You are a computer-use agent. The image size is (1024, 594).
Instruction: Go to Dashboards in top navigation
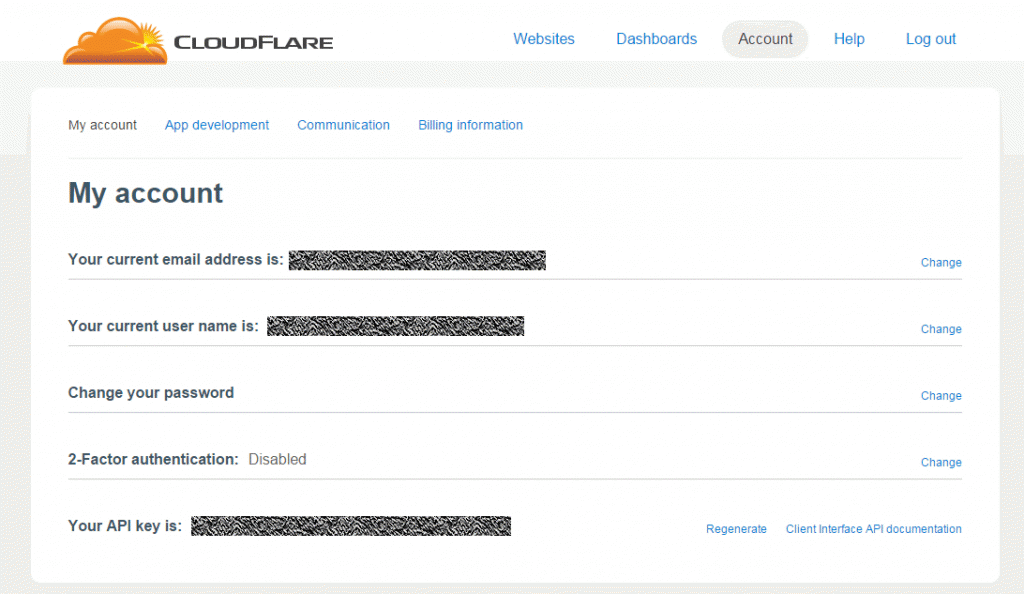click(x=656, y=39)
